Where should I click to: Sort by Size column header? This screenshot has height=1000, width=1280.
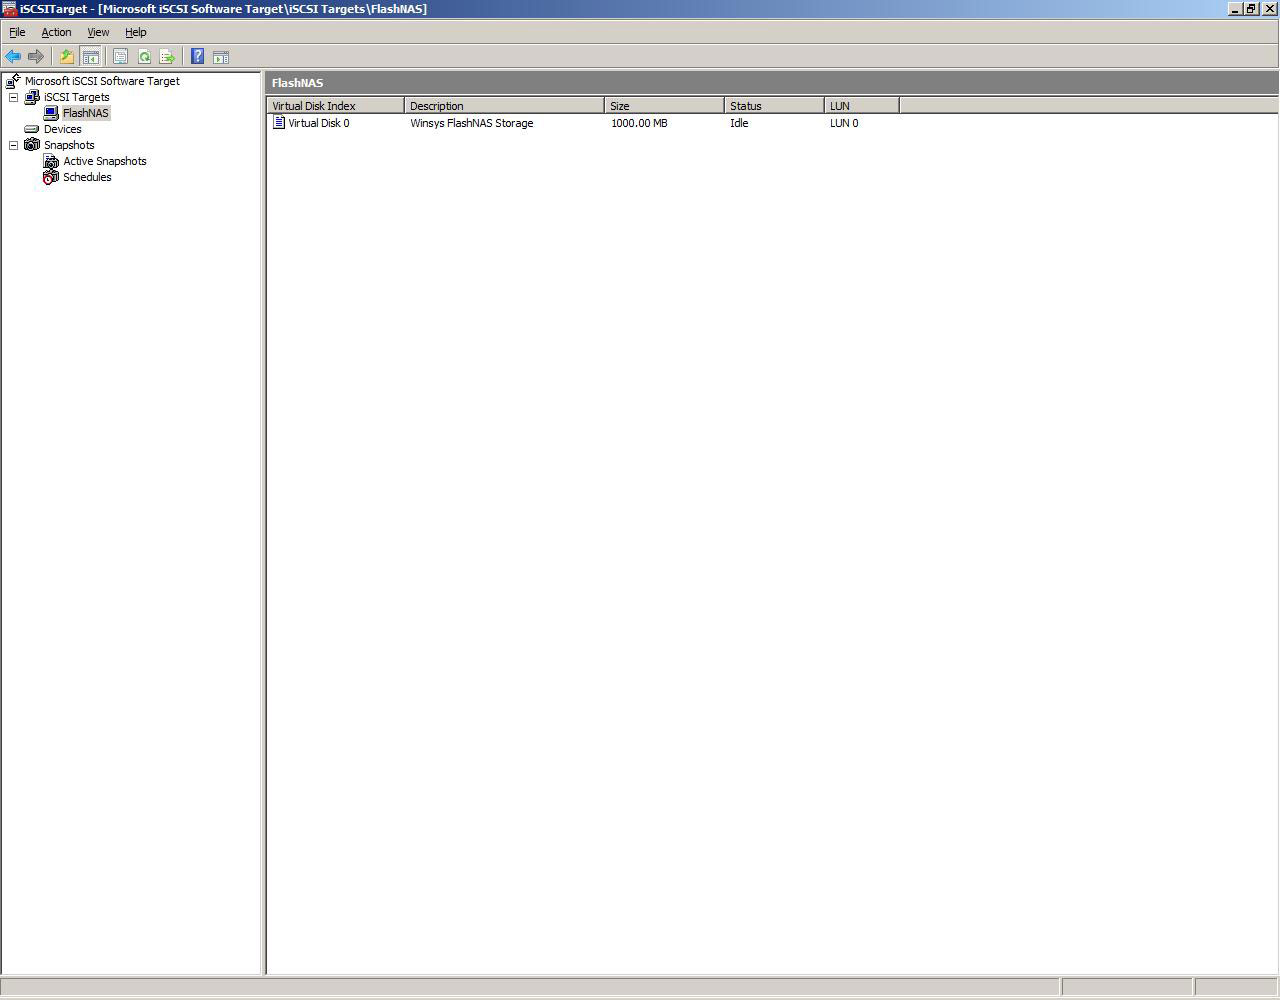[664, 105]
